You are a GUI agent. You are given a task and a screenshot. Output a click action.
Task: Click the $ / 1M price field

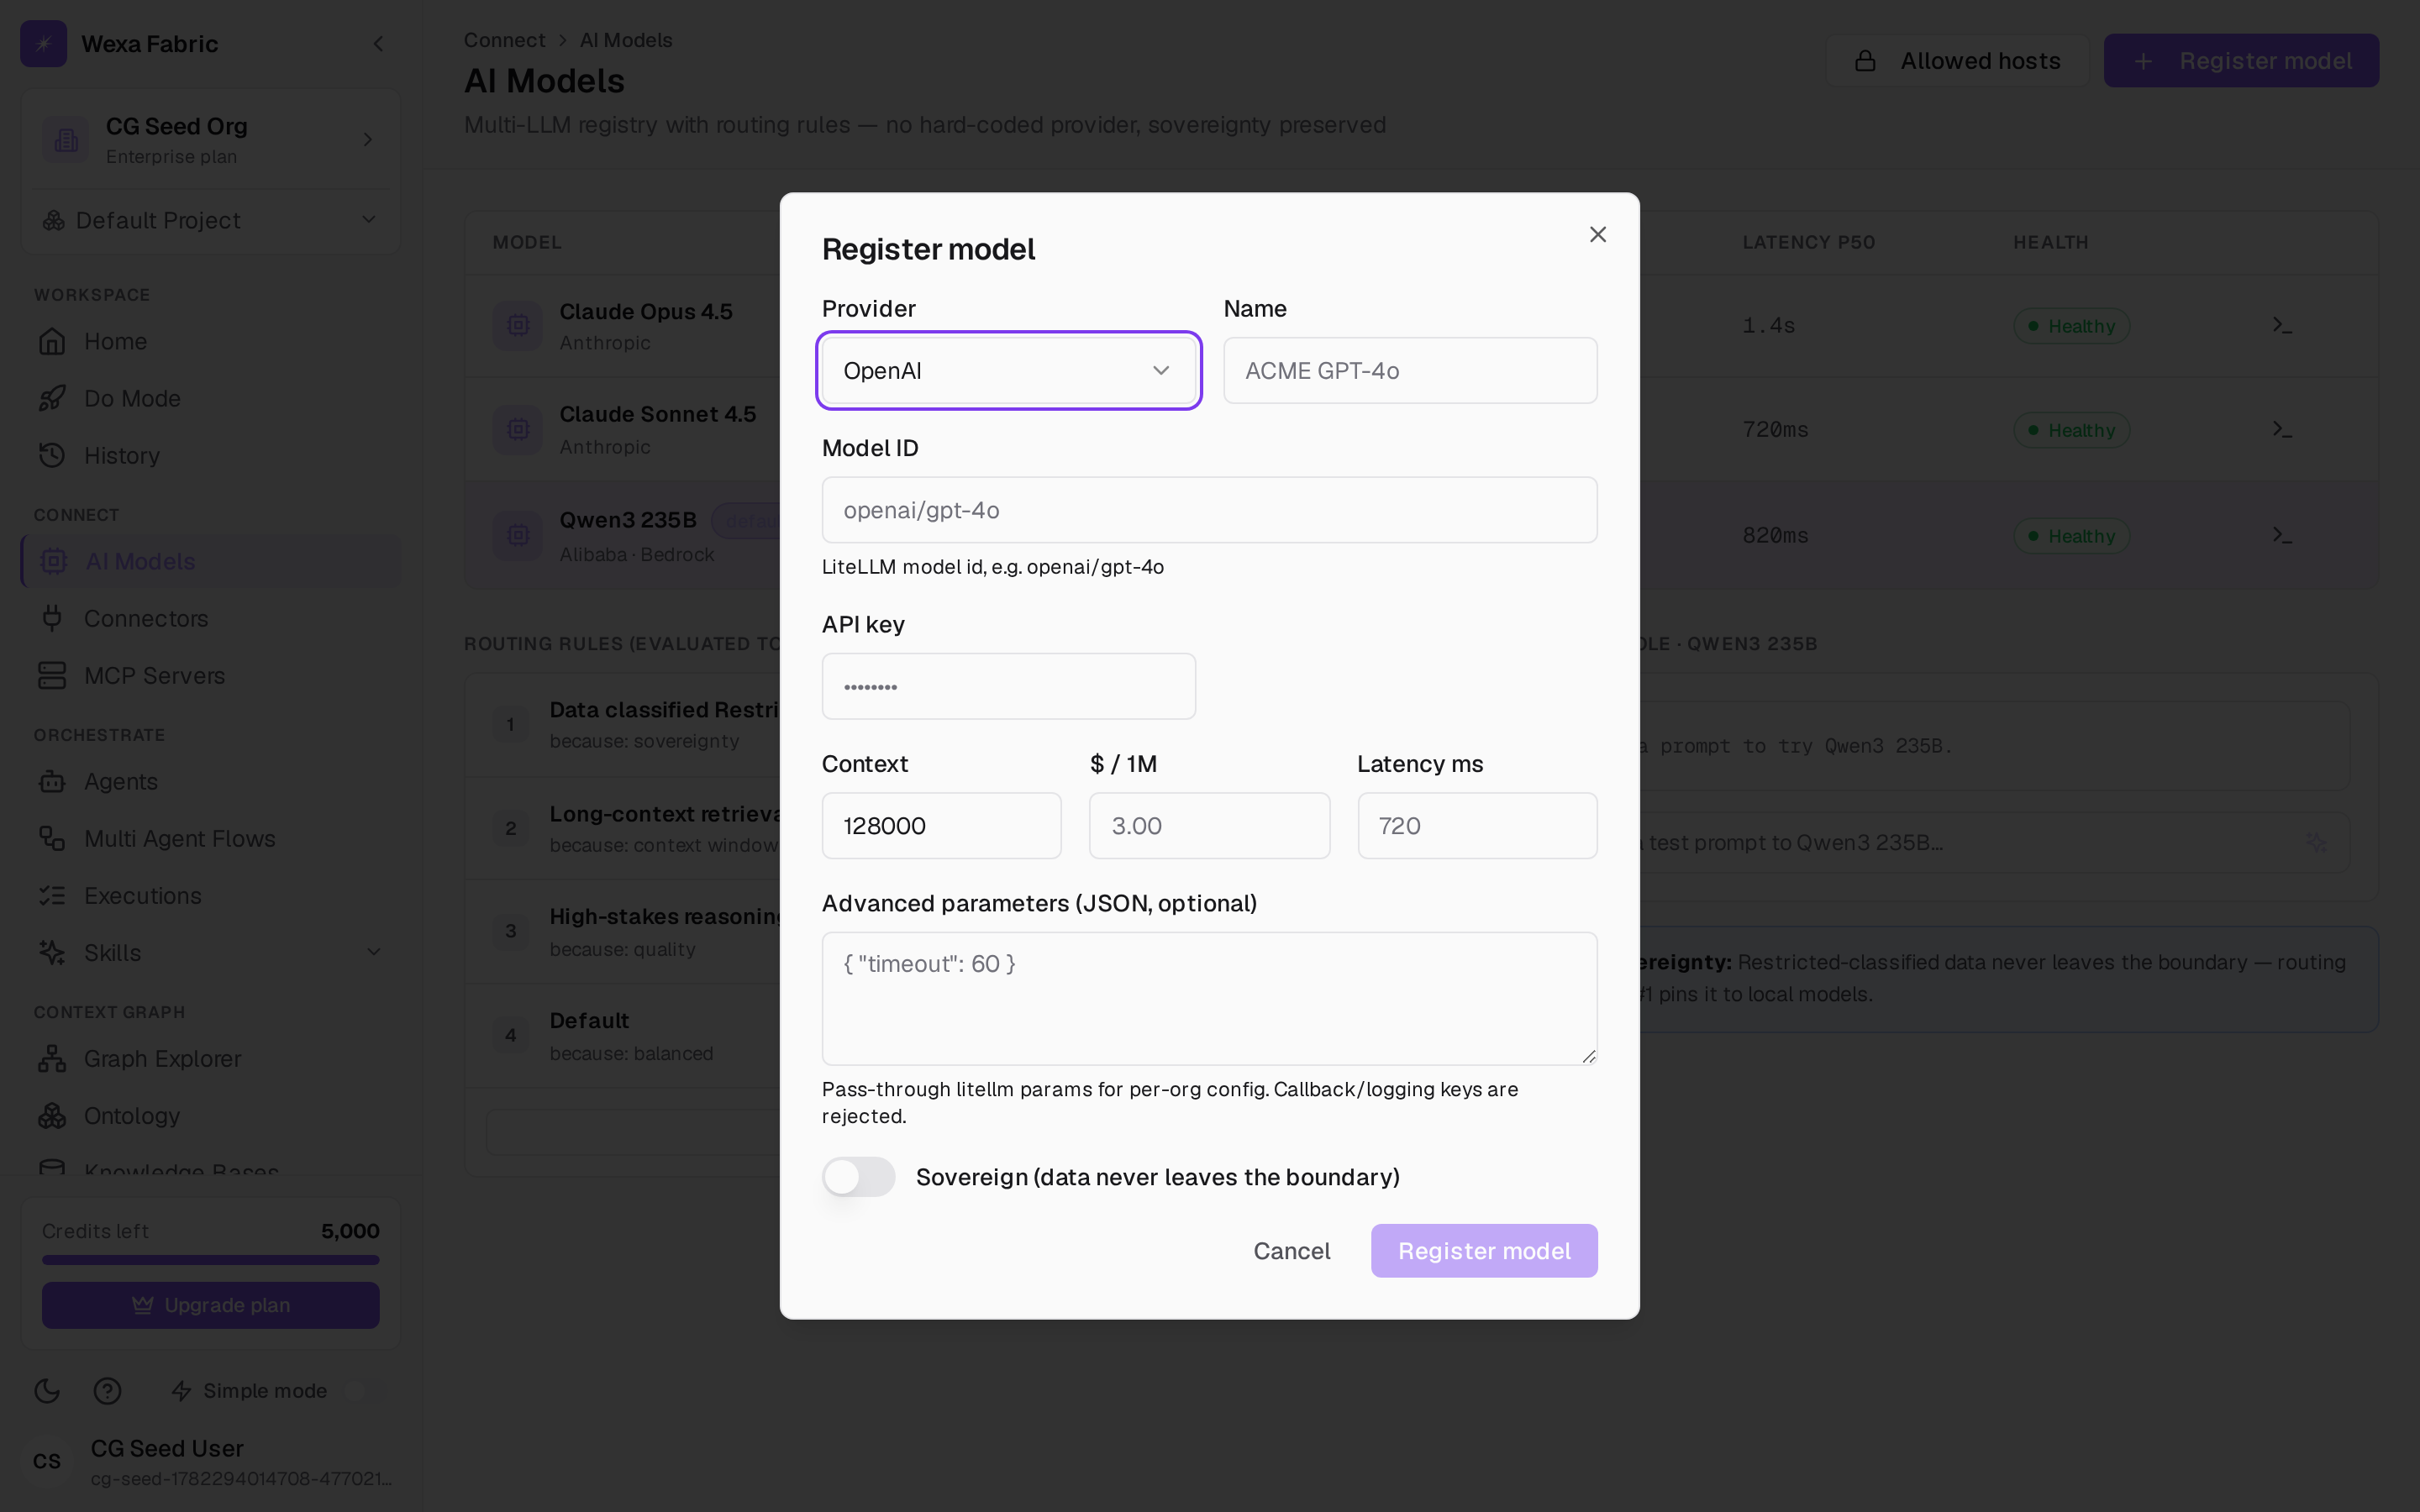click(1209, 826)
